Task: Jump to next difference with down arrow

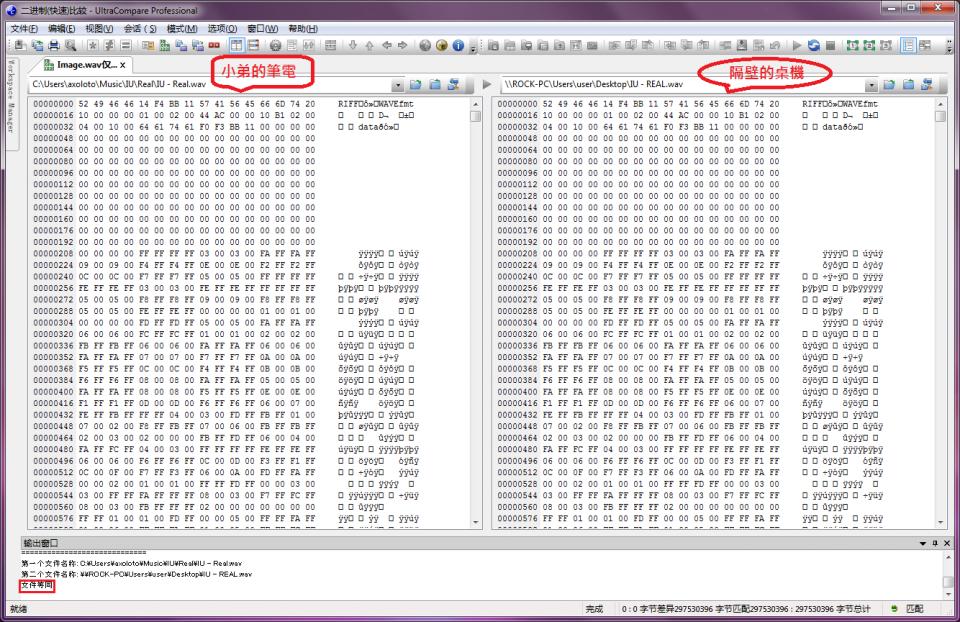Action: pyautogui.click(x=352, y=46)
